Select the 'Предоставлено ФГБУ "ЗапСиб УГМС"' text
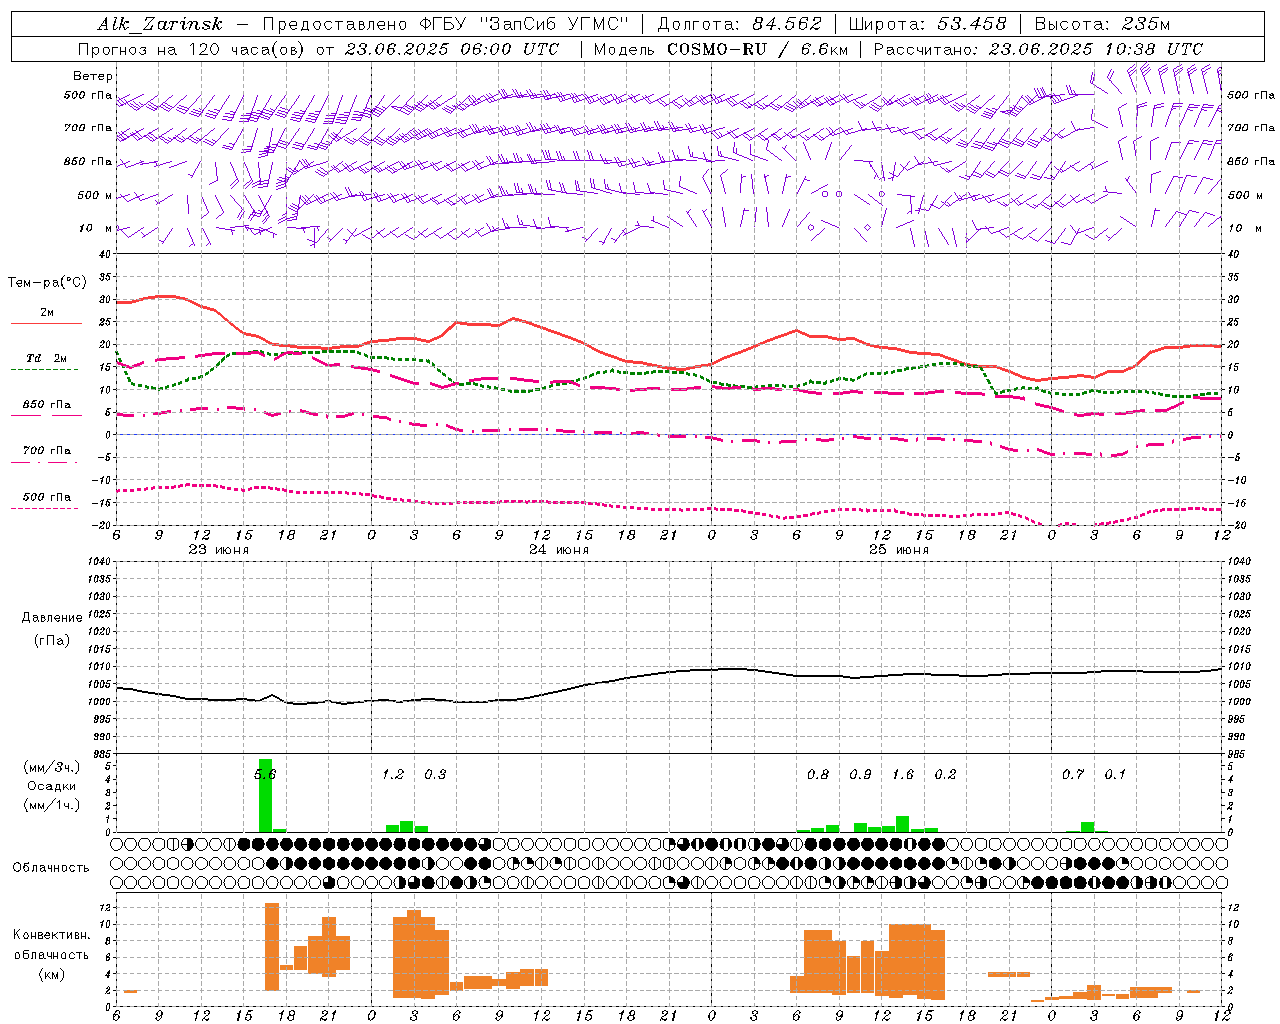 pyautogui.click(x=445, y=24)
